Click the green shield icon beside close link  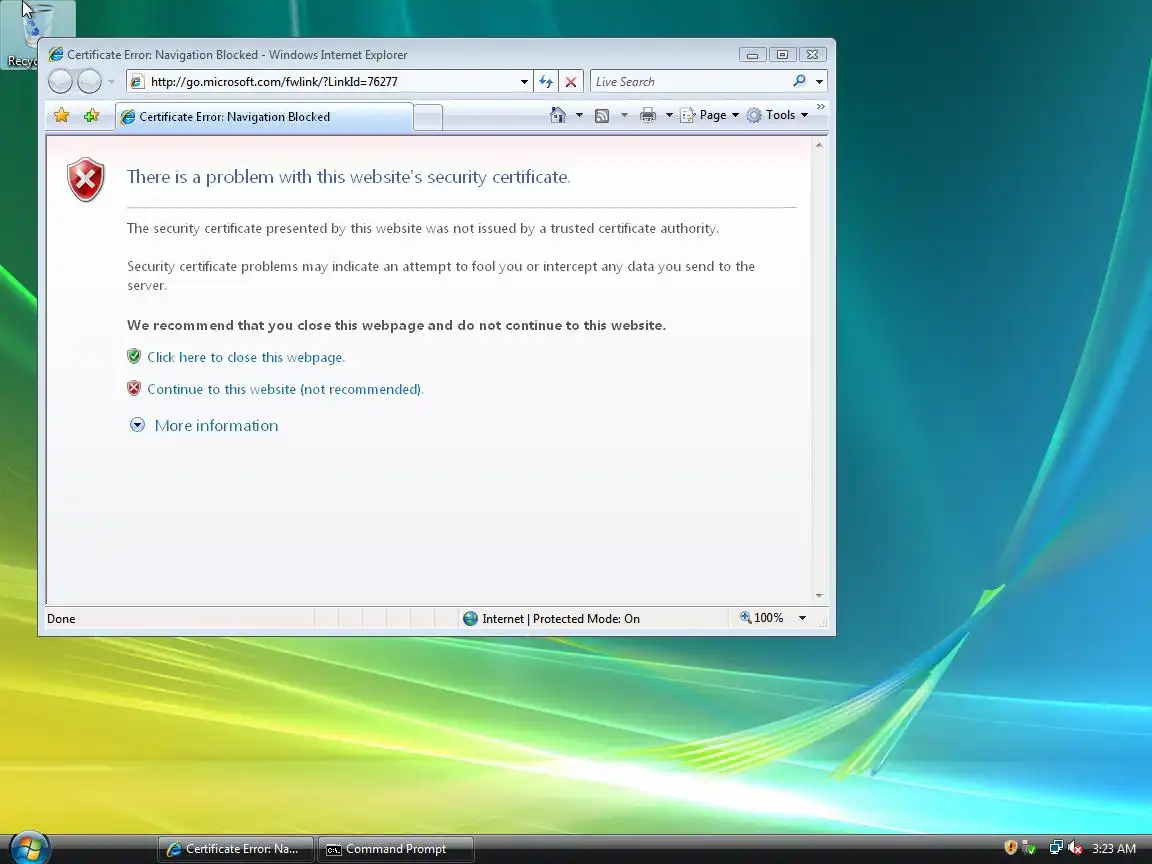point(134,356)
